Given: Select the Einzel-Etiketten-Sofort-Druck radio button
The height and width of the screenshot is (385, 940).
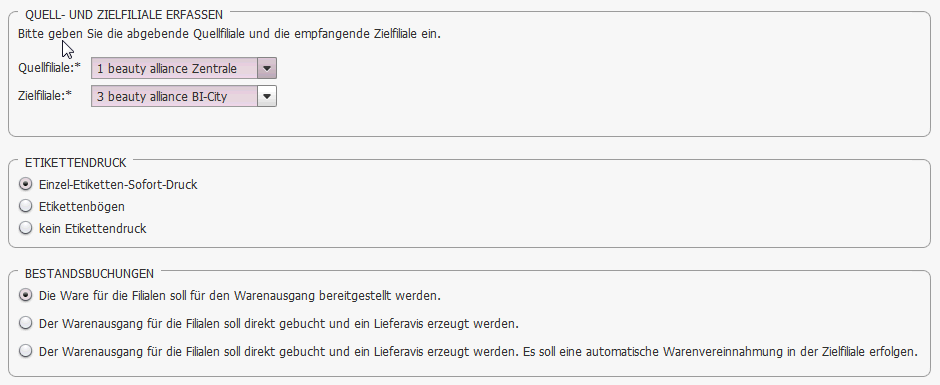Looking at the screenshot, I should tap(25, 184).
